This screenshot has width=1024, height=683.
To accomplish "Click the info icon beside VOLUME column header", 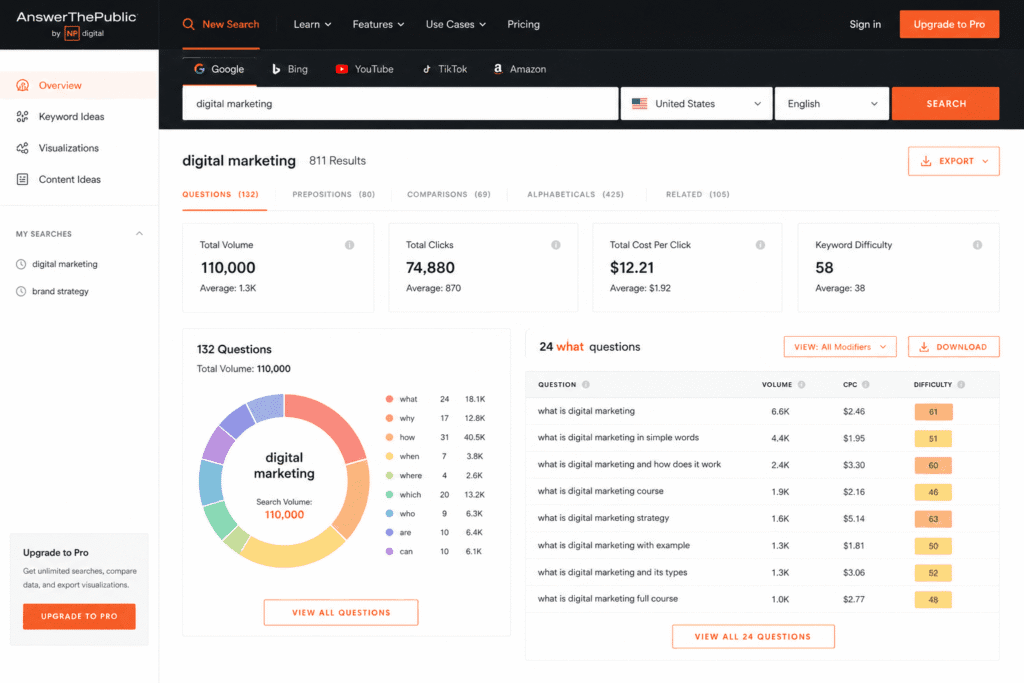I will [x=801, y=385].
